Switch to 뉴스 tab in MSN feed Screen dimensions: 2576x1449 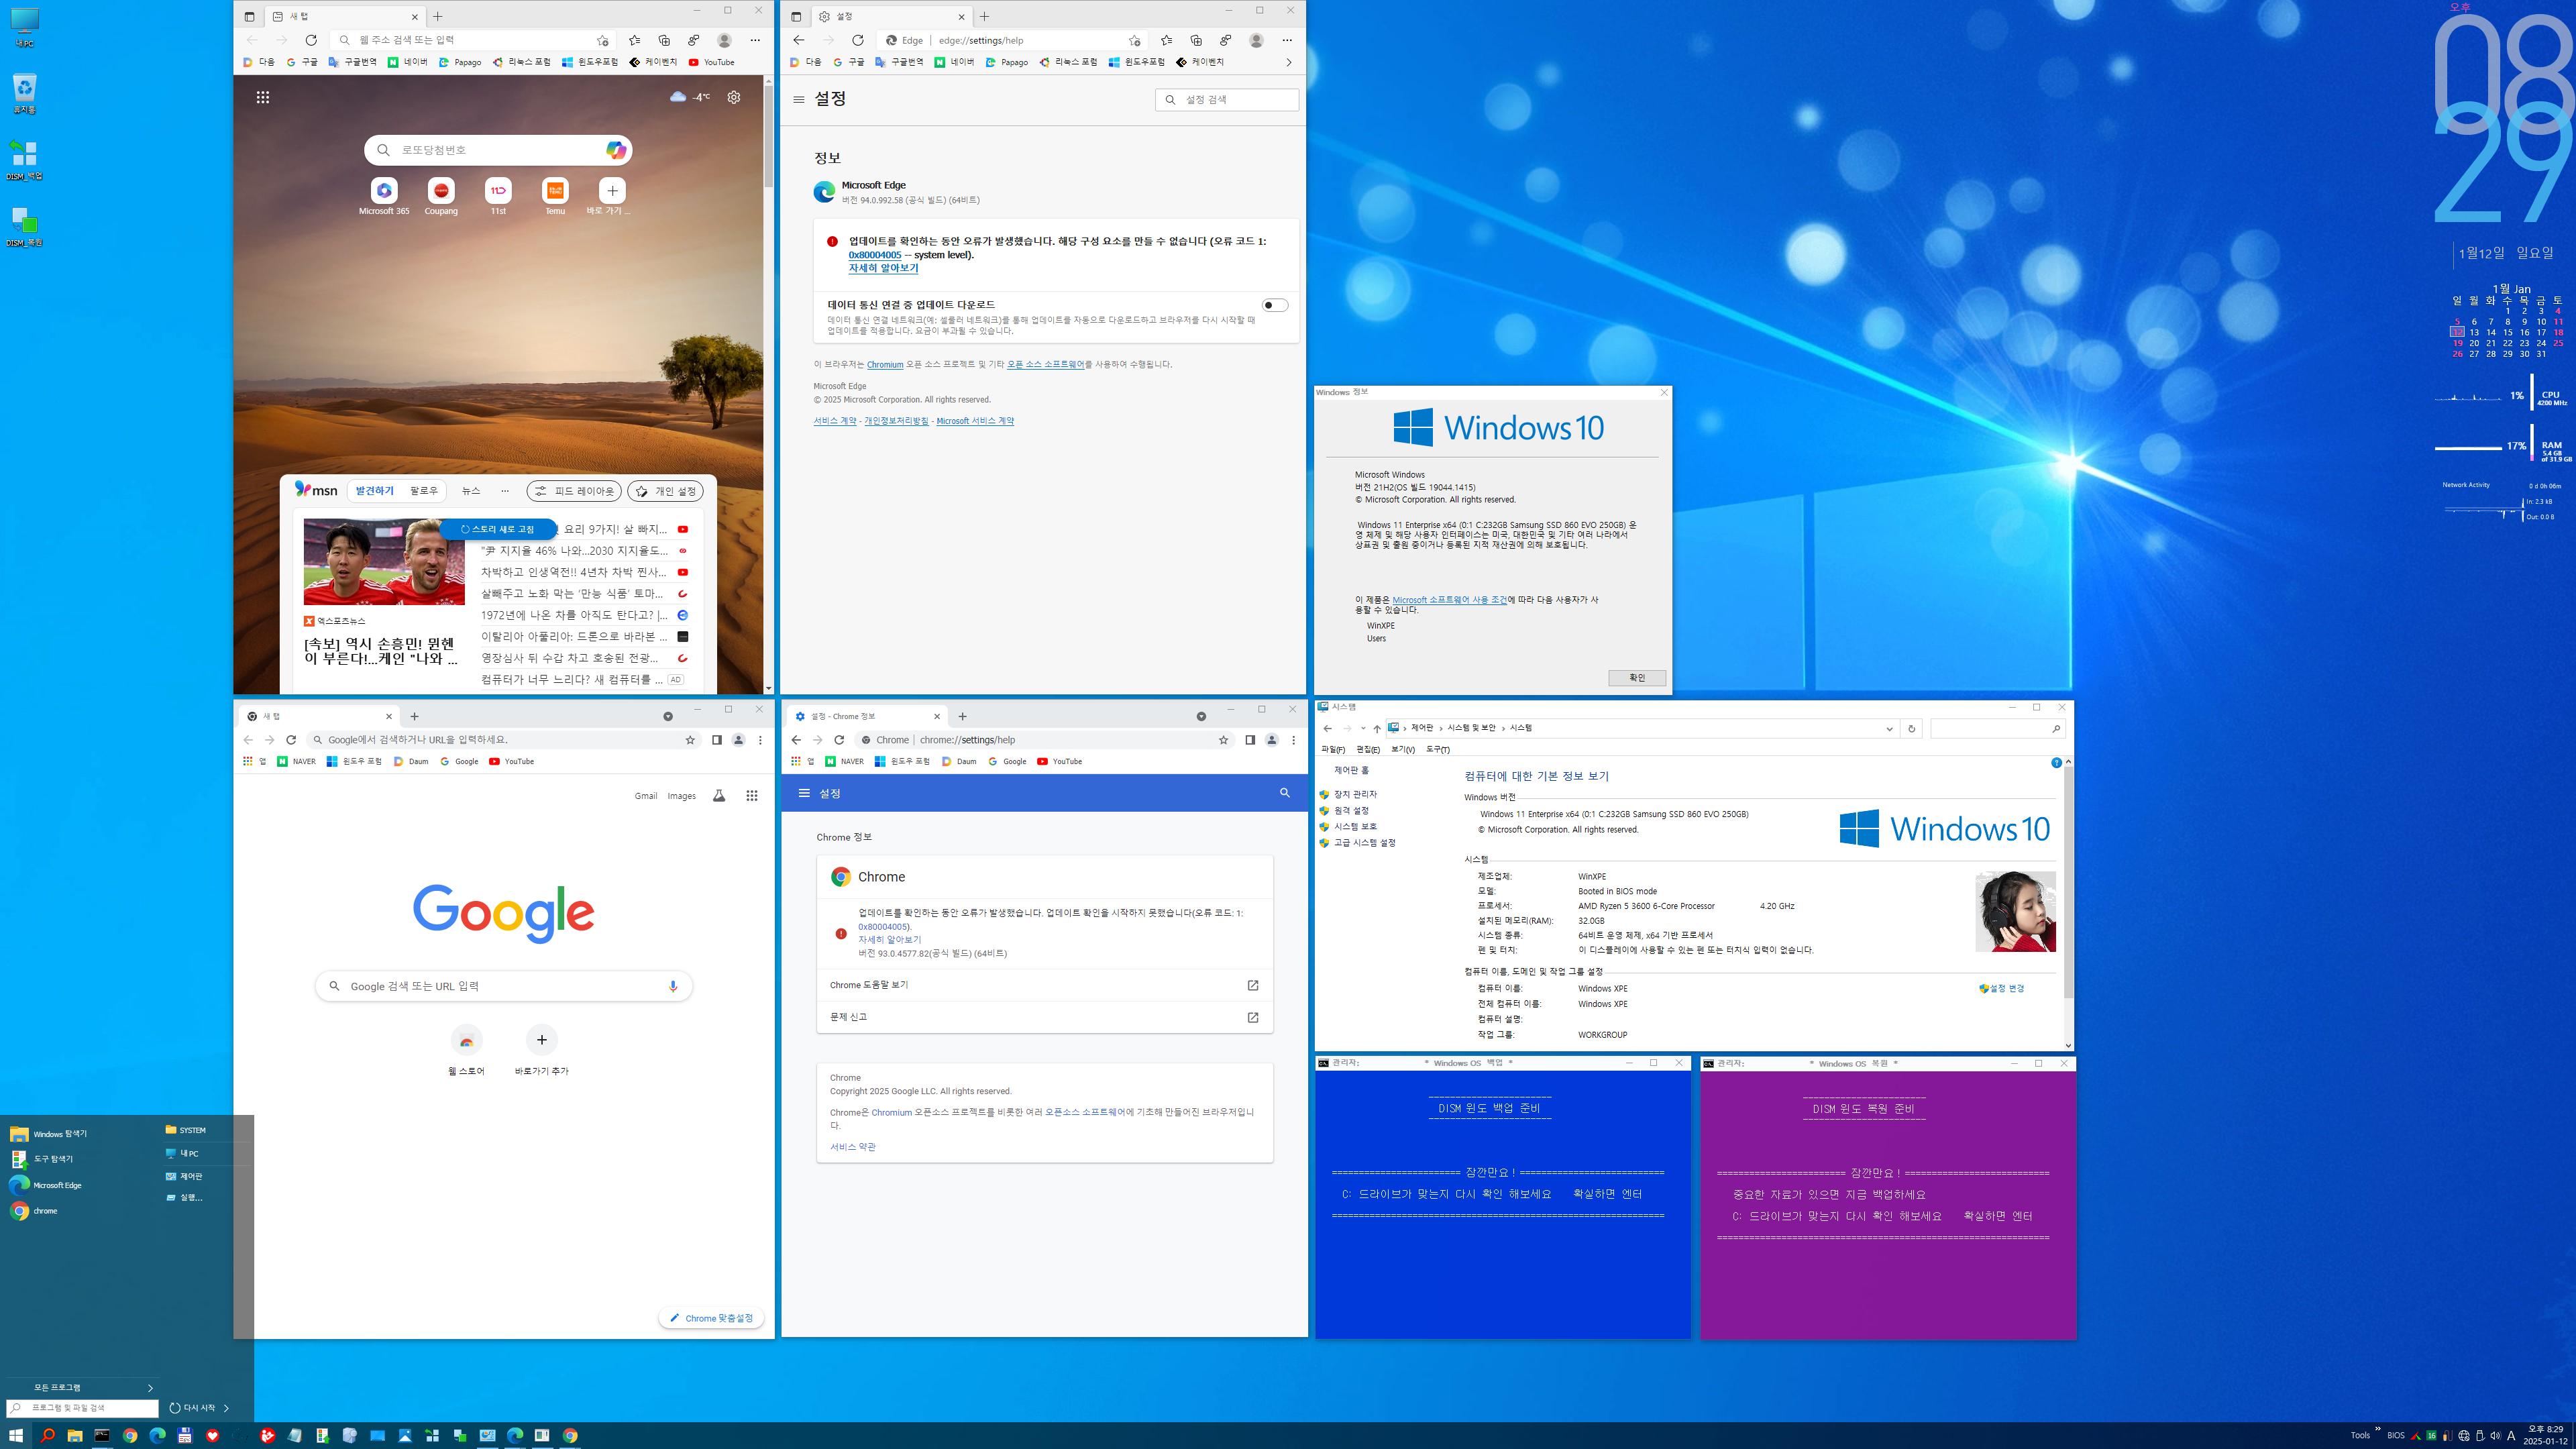pyautogui.click(x=471, y=491)
